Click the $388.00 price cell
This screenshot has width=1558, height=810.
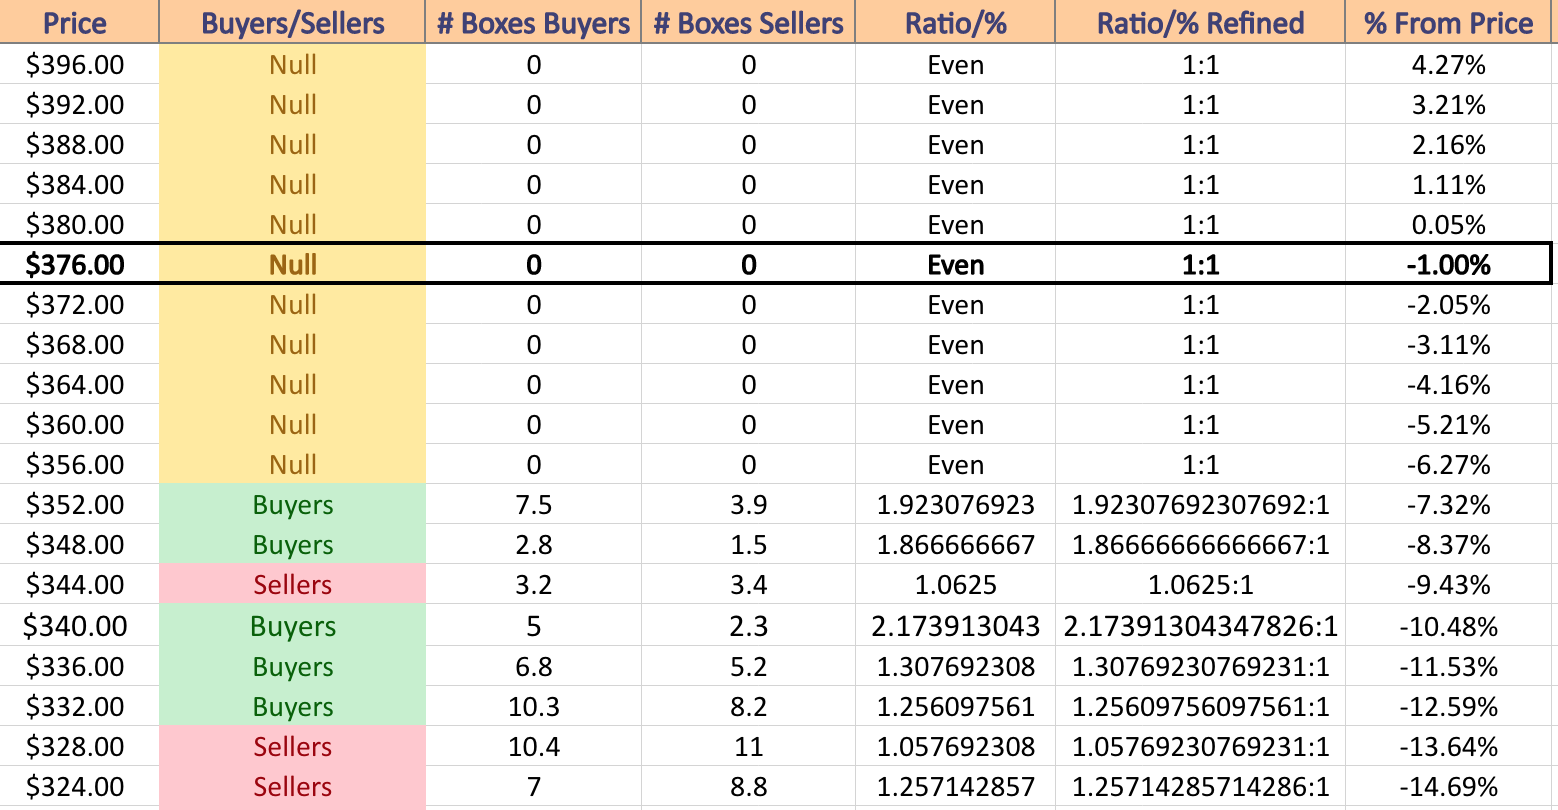79,145
